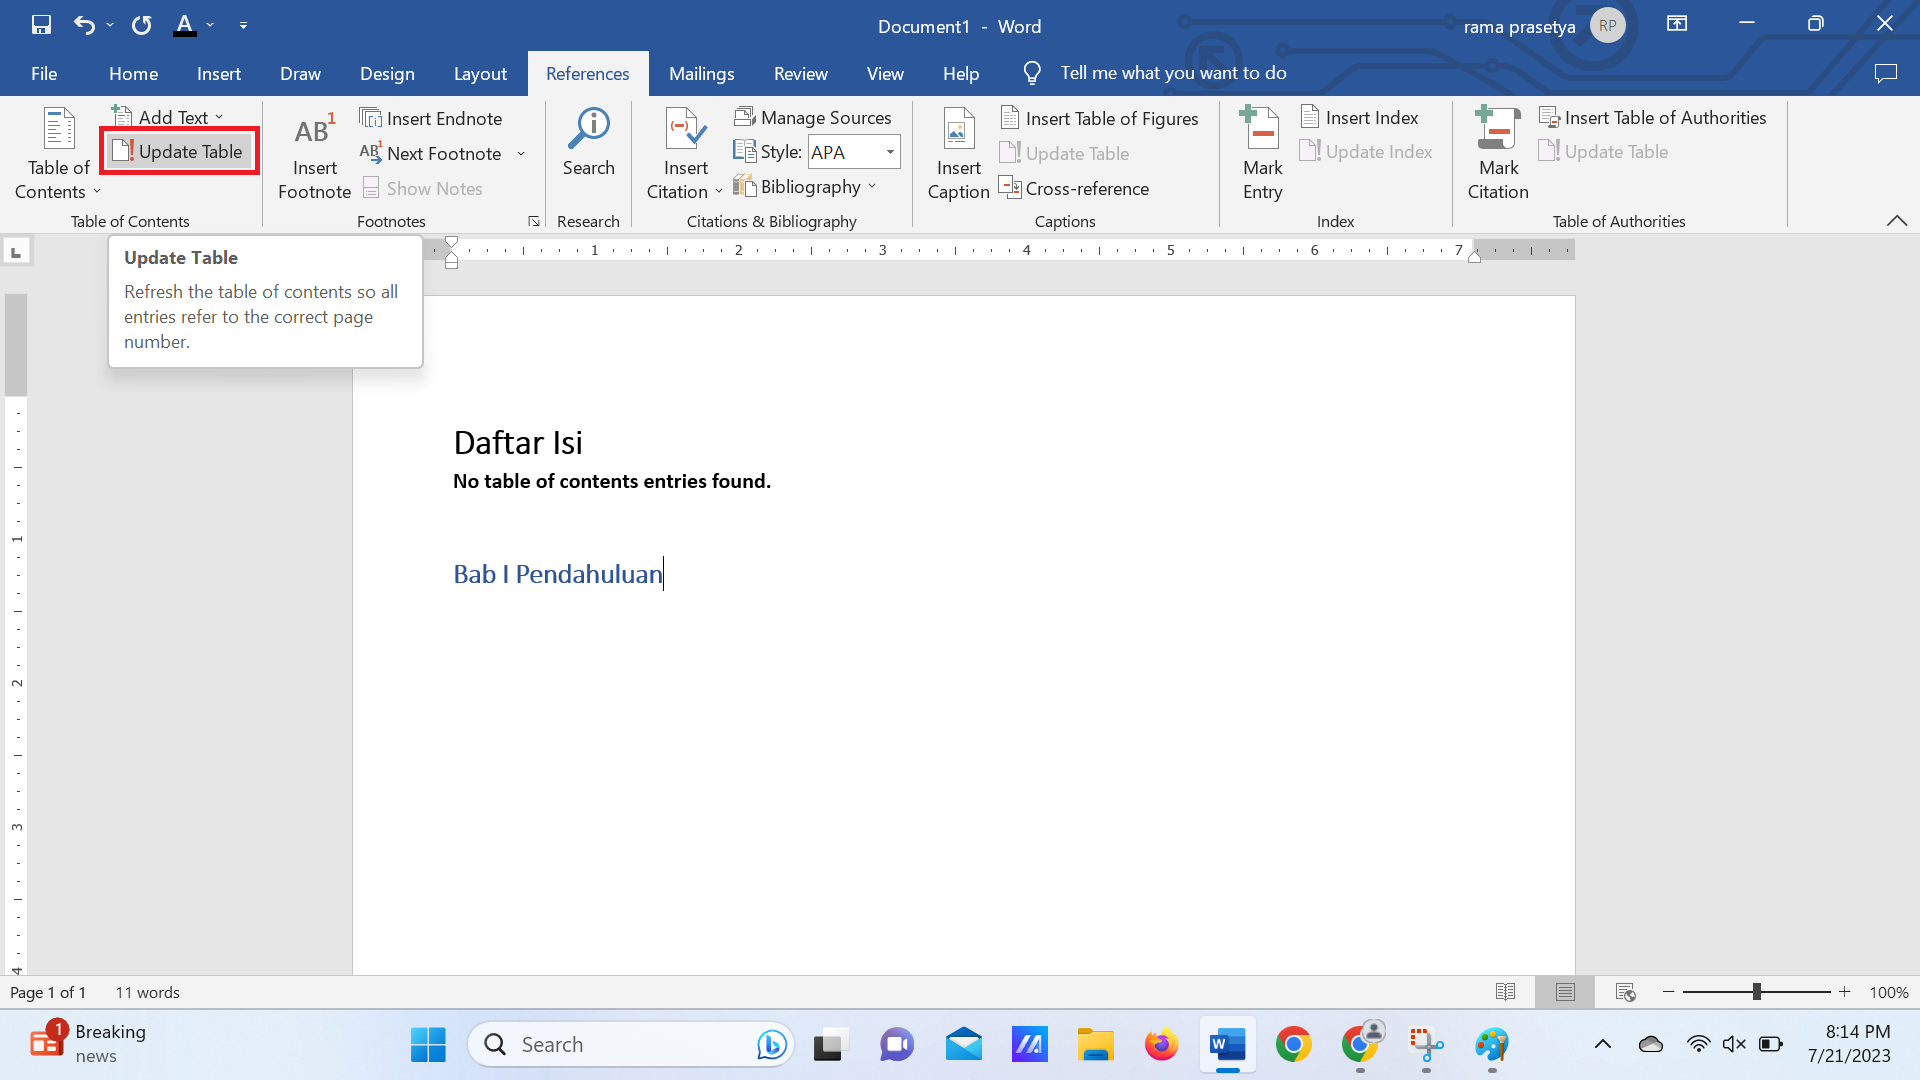Expand the Bibliography dropdown

872,187
